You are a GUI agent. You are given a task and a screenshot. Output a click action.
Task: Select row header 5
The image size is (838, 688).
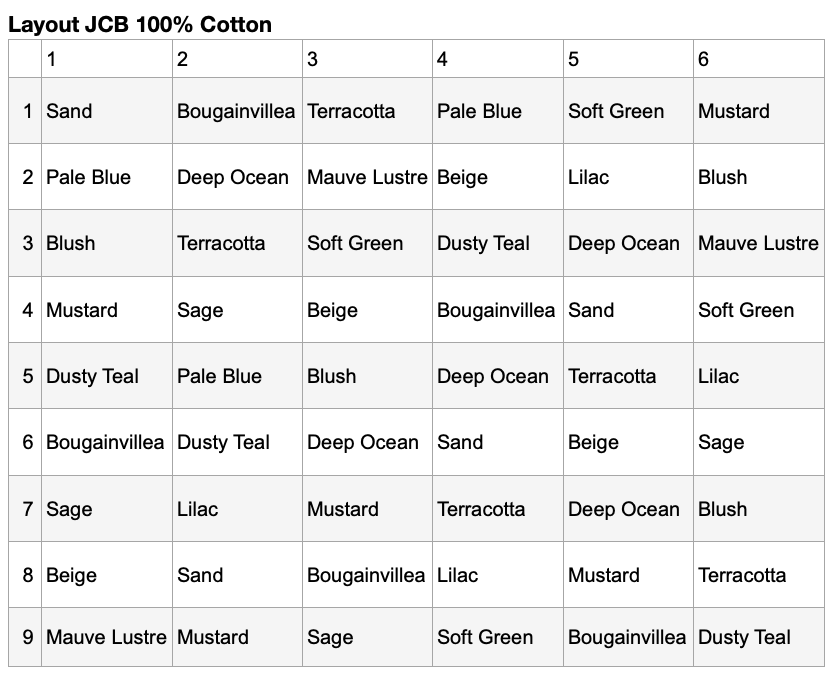(25, 376)
